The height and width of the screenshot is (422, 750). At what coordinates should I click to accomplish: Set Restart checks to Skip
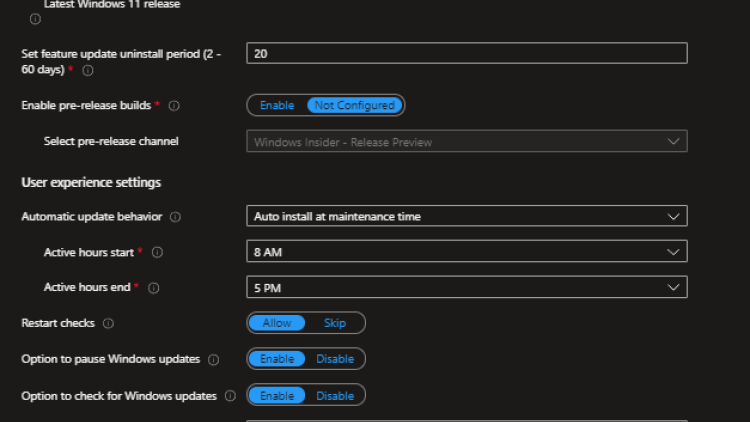334,323
